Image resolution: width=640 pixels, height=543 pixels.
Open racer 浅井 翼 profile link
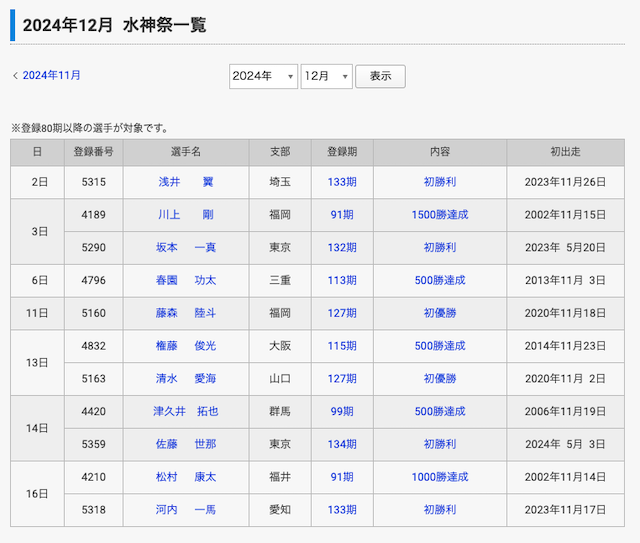(186, 182)
